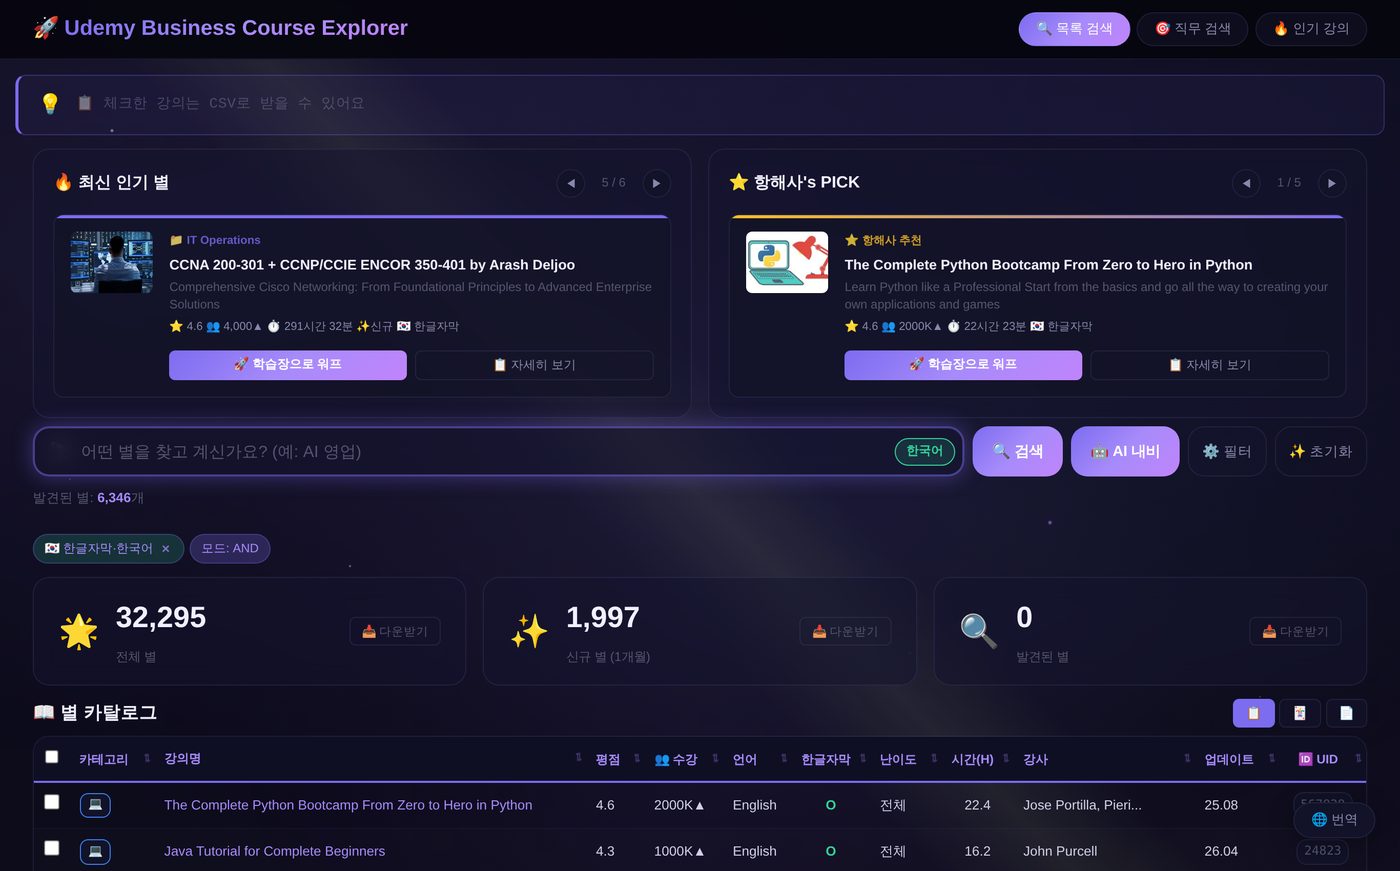Sort the catalog by 평점 column header

coord(607,760)
